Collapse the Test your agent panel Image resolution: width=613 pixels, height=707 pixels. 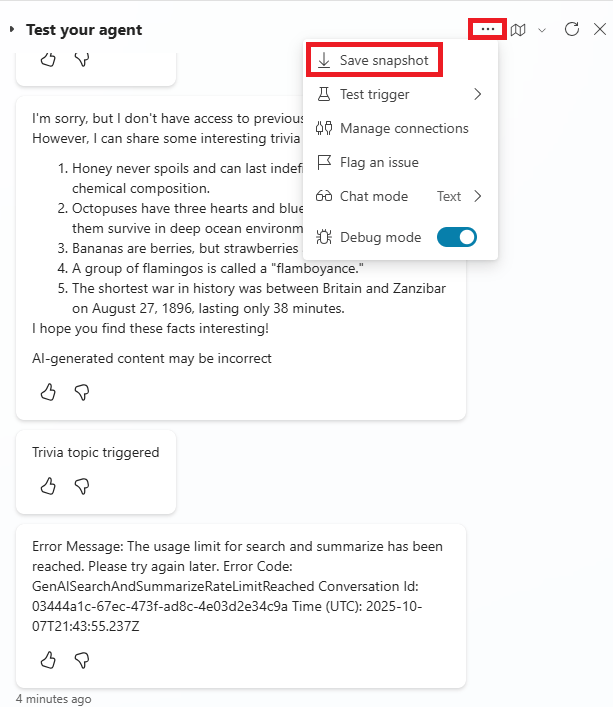12,30
